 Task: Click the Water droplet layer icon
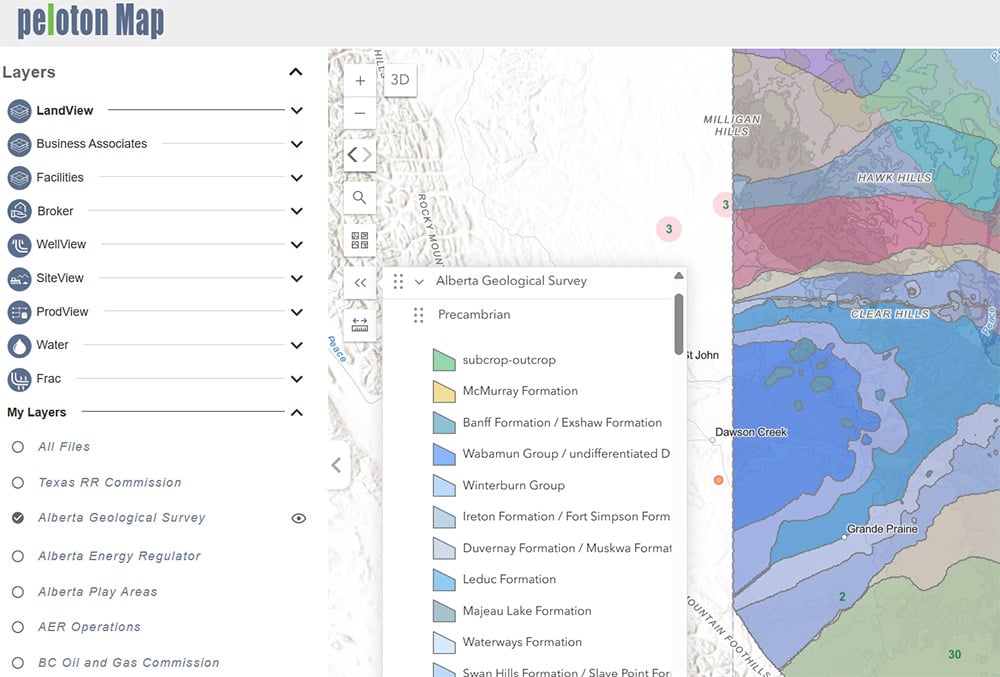click(x=20, y=345)
